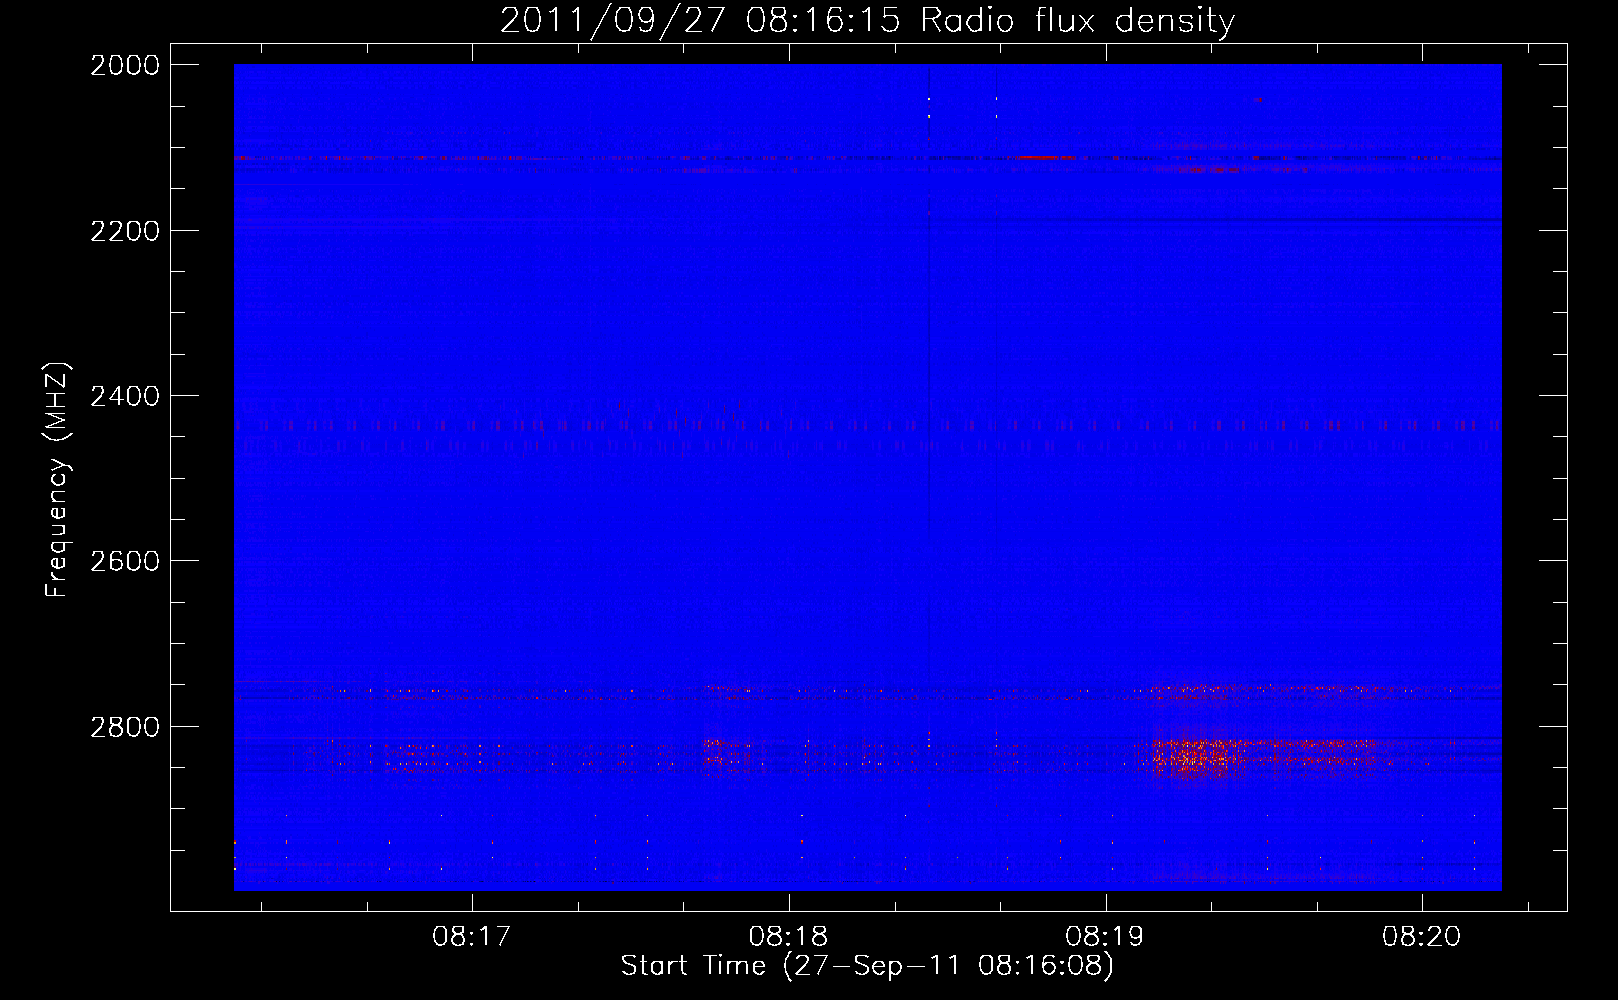1618x1000 pixels.
Task: Select the 2000 frequency axis label
Action: point(125,65)
